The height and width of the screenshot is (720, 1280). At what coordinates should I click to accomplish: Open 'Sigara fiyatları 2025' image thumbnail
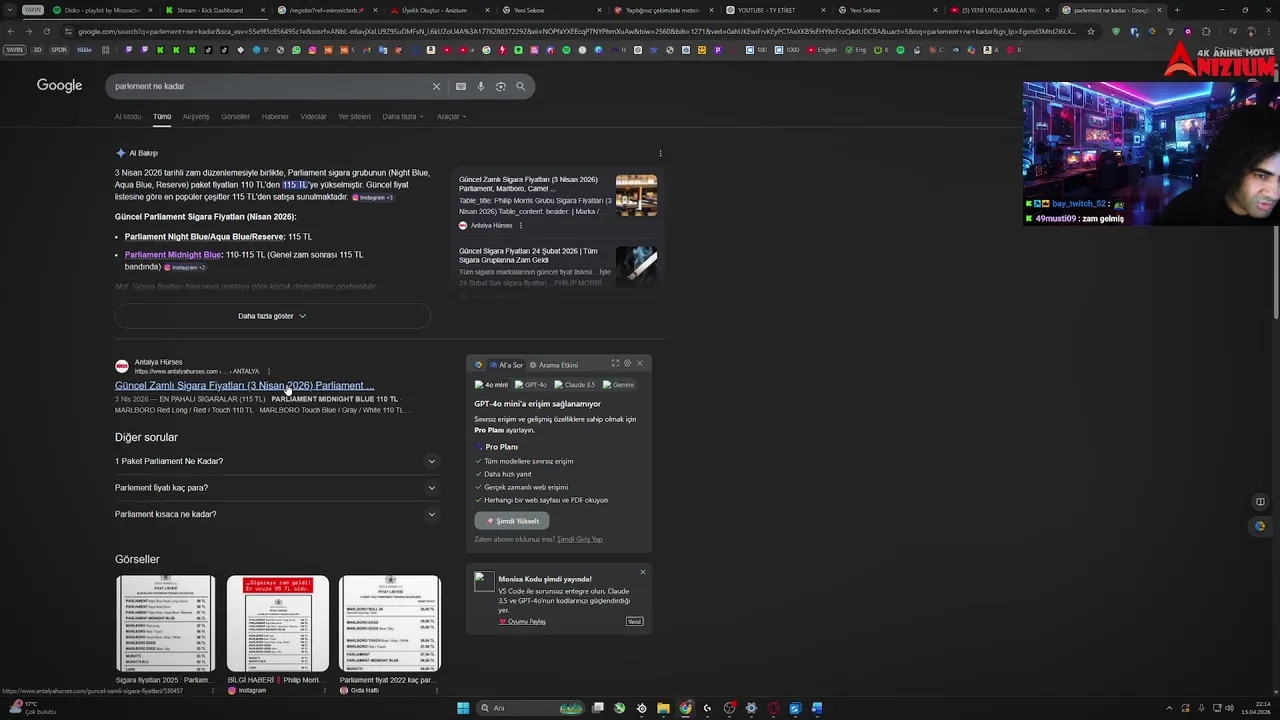tap(165, 624)
